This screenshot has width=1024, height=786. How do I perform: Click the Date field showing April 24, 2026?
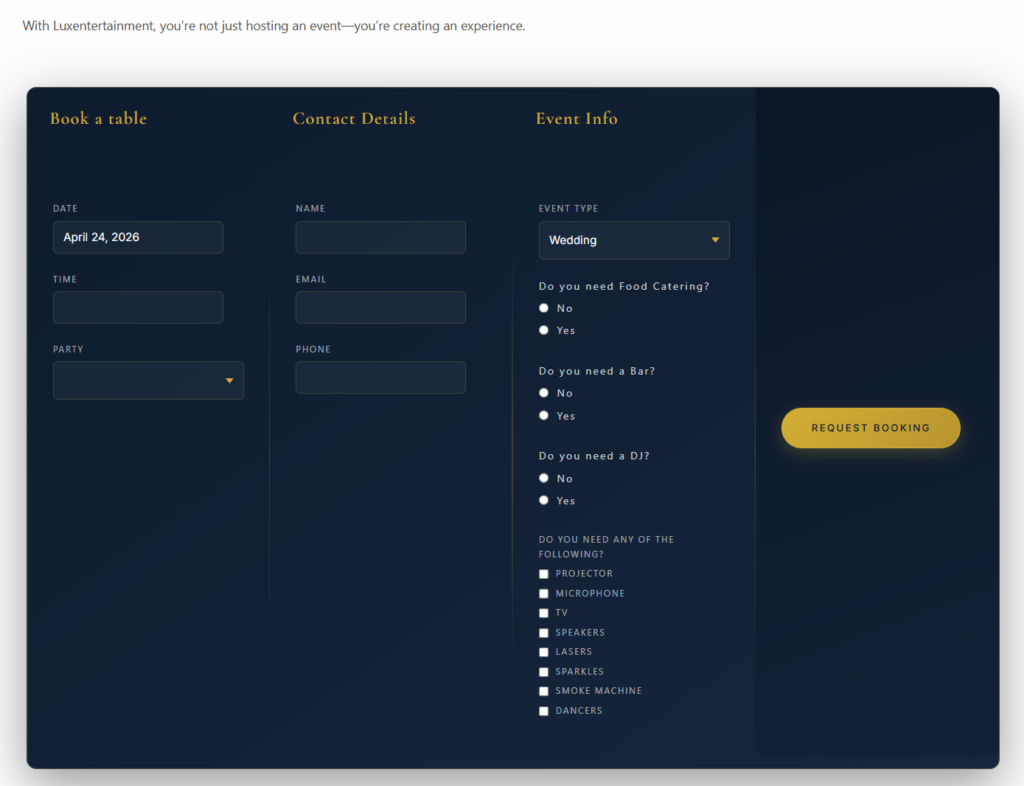point(138,238)
